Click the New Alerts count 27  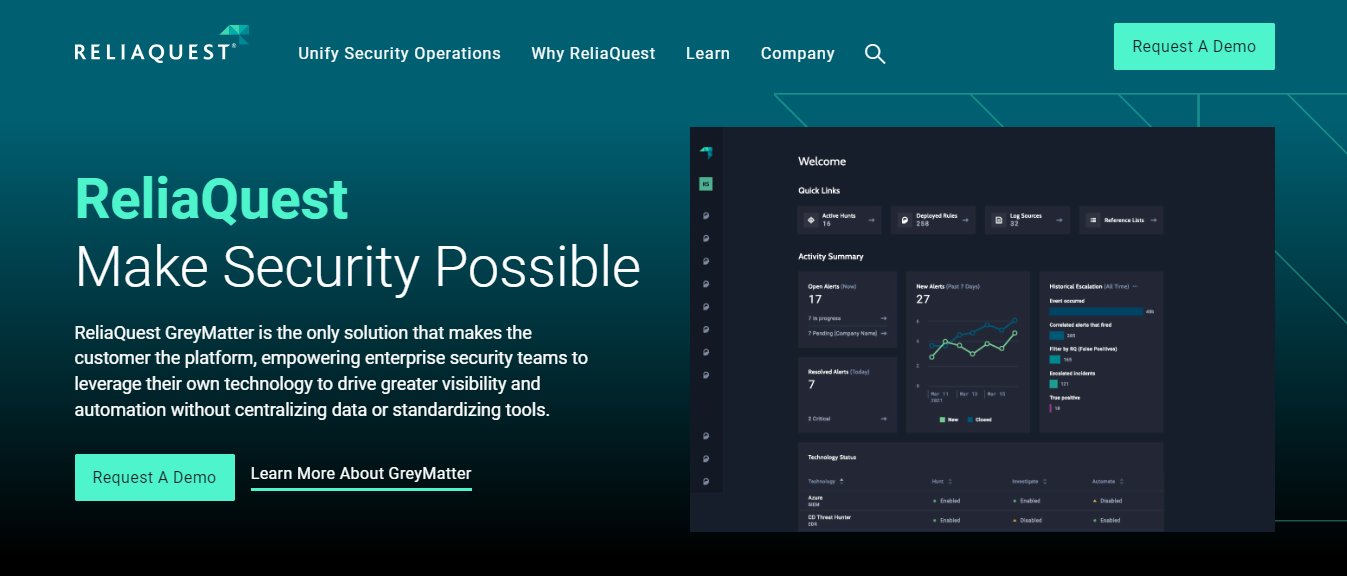(x=923, y=299)
